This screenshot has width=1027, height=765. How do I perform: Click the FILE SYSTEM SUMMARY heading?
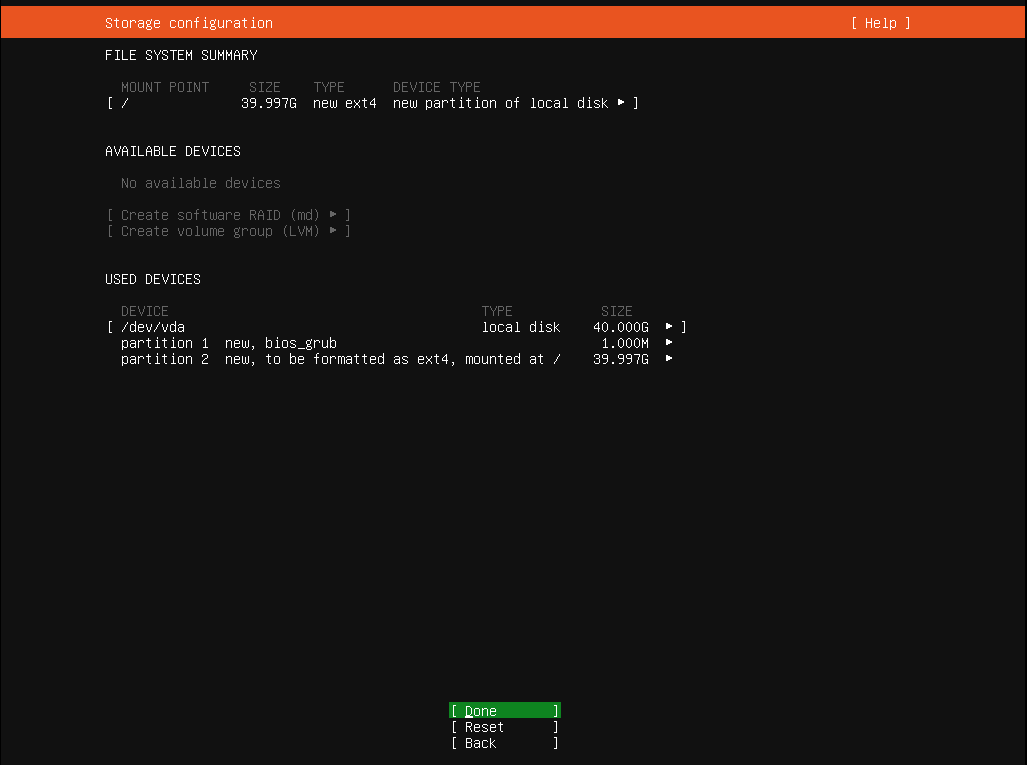183,55
